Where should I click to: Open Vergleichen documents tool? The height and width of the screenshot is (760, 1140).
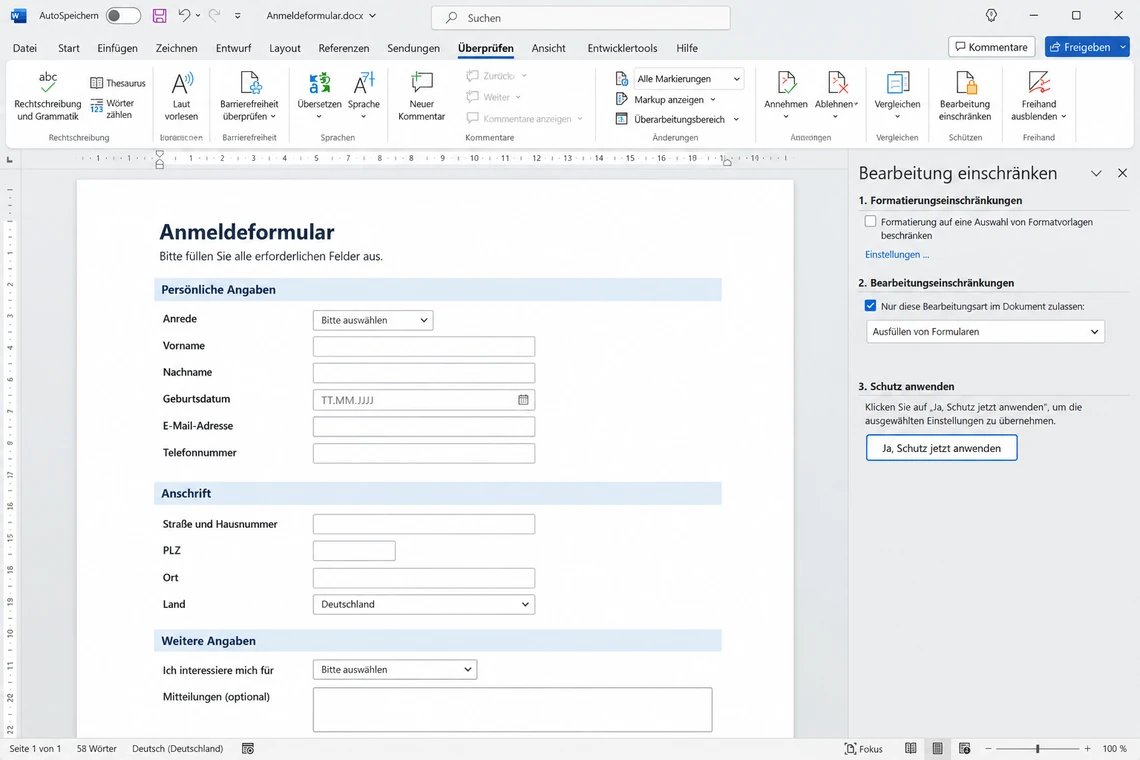(x=897, y=95)
